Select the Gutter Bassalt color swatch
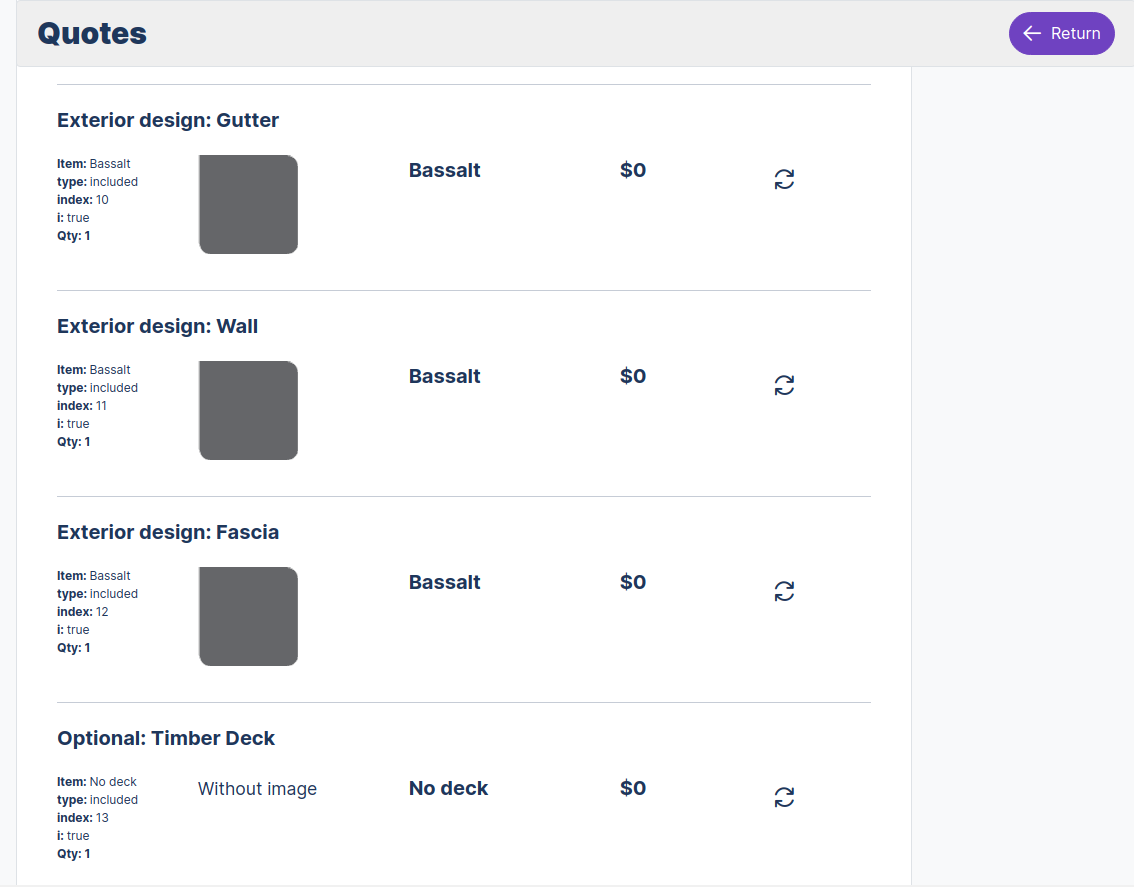Screen dimensions: 1134x887 pyautogui.click(x=248, y=204)
